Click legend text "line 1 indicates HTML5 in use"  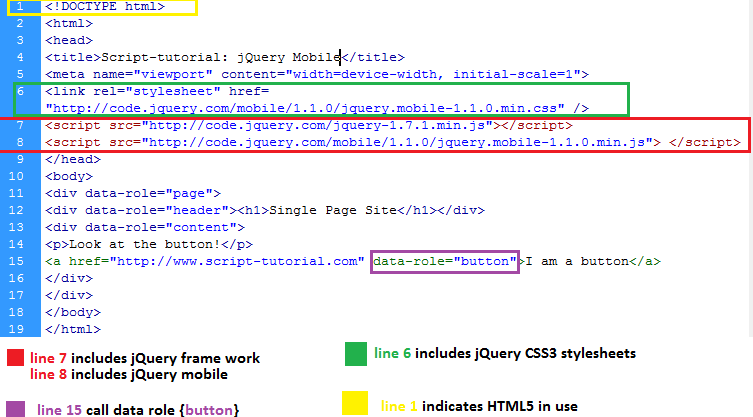[479, 406]
